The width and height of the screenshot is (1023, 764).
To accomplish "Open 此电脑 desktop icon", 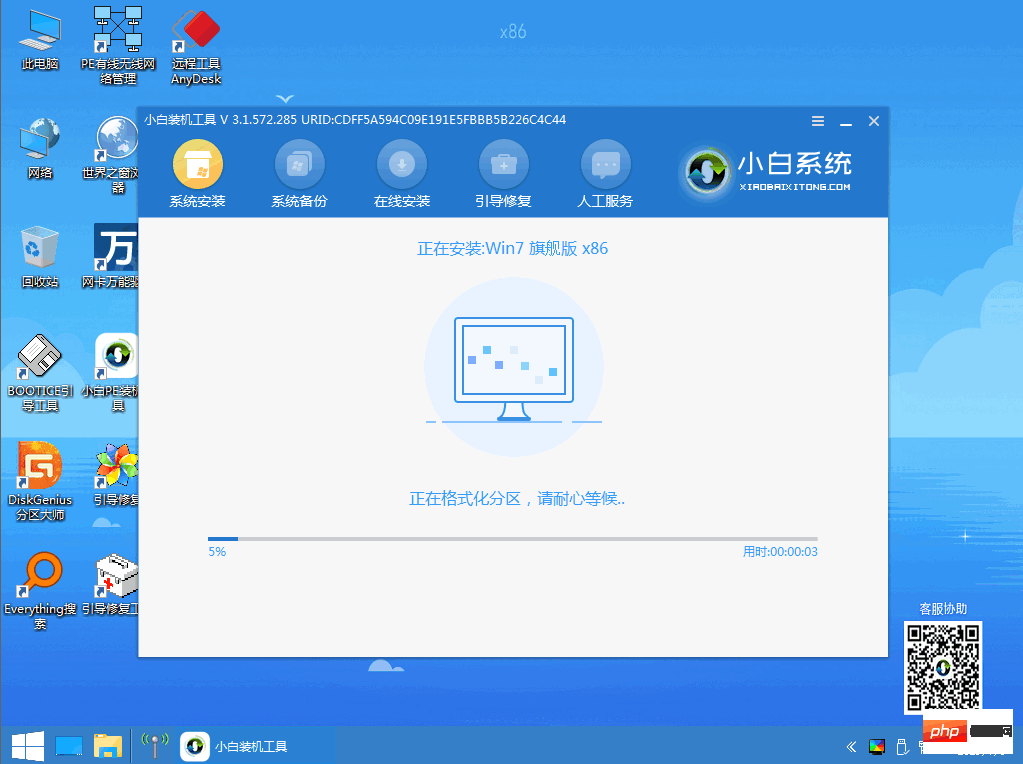I will pyautogui.click(x=40, y=40).
